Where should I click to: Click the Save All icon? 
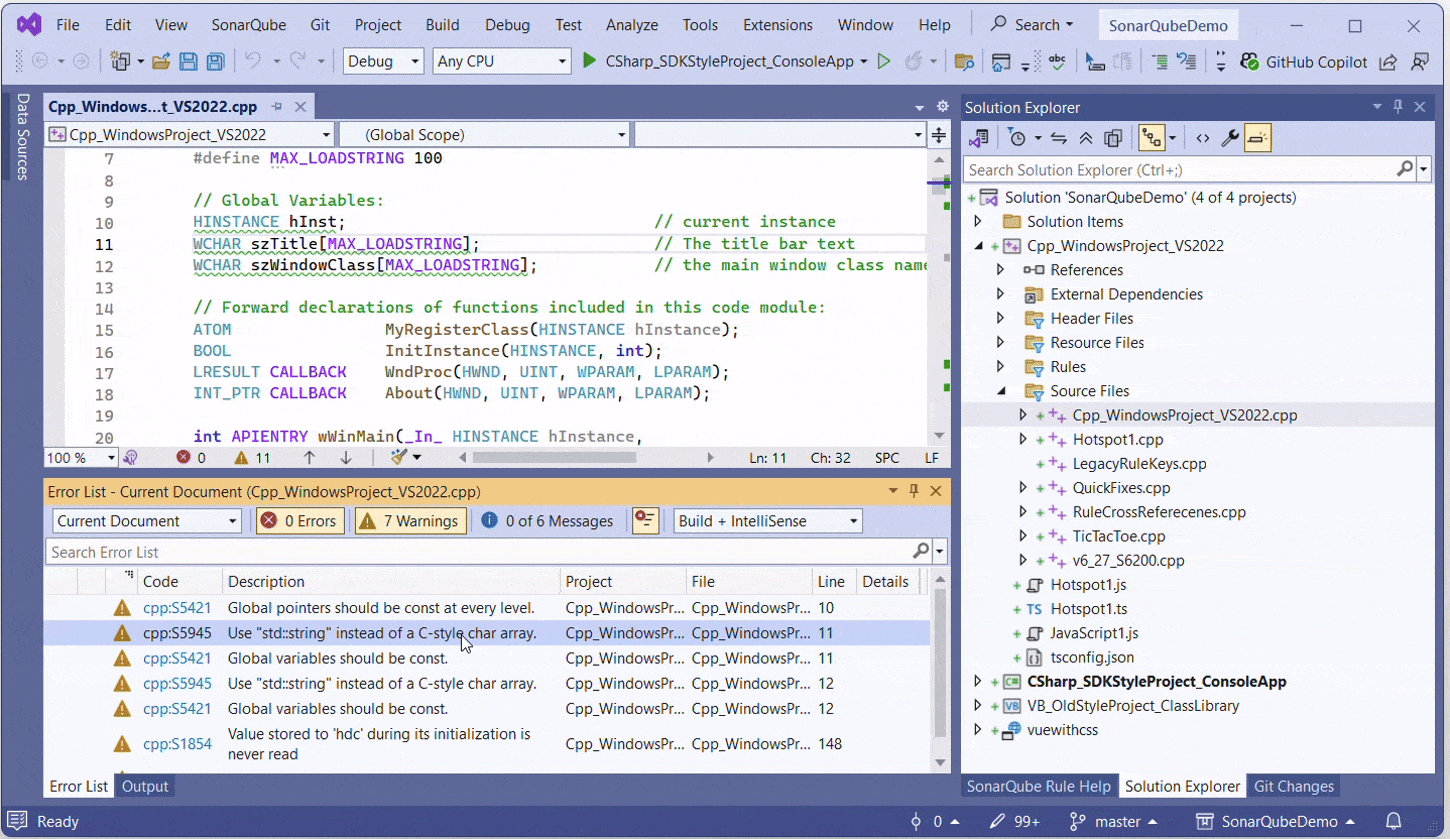click(214, 62)
